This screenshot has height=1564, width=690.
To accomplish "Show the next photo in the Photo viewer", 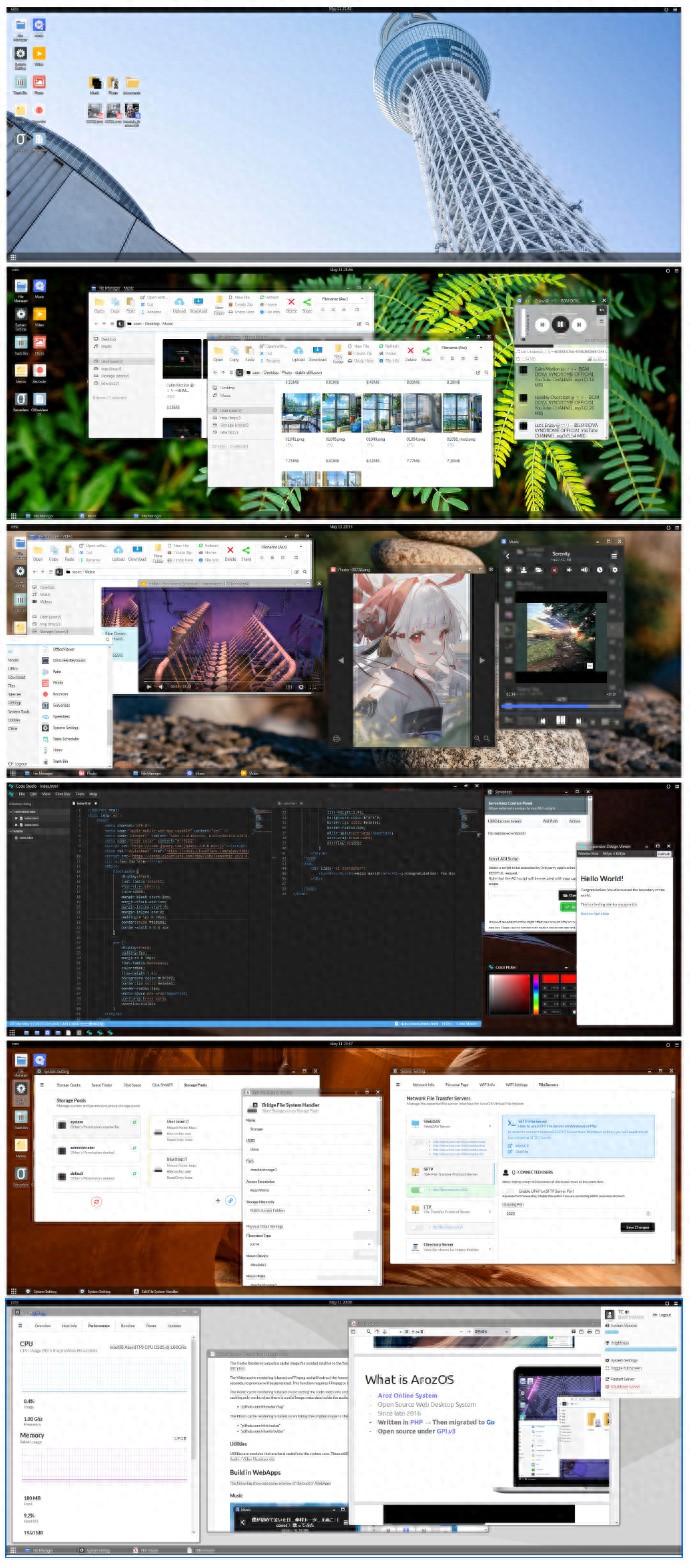I will (482, 660).
